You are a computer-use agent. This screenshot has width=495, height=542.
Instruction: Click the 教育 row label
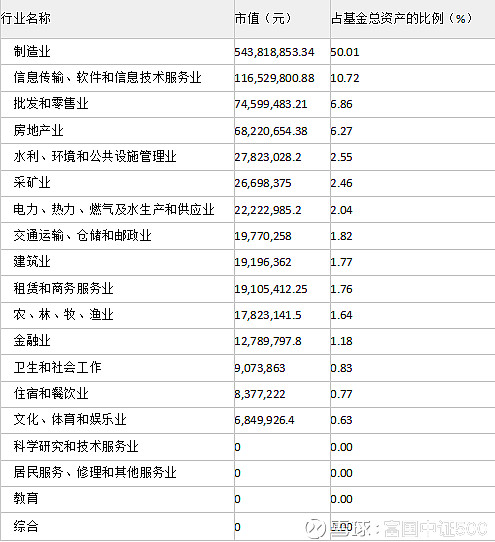[x=26, y=498]
